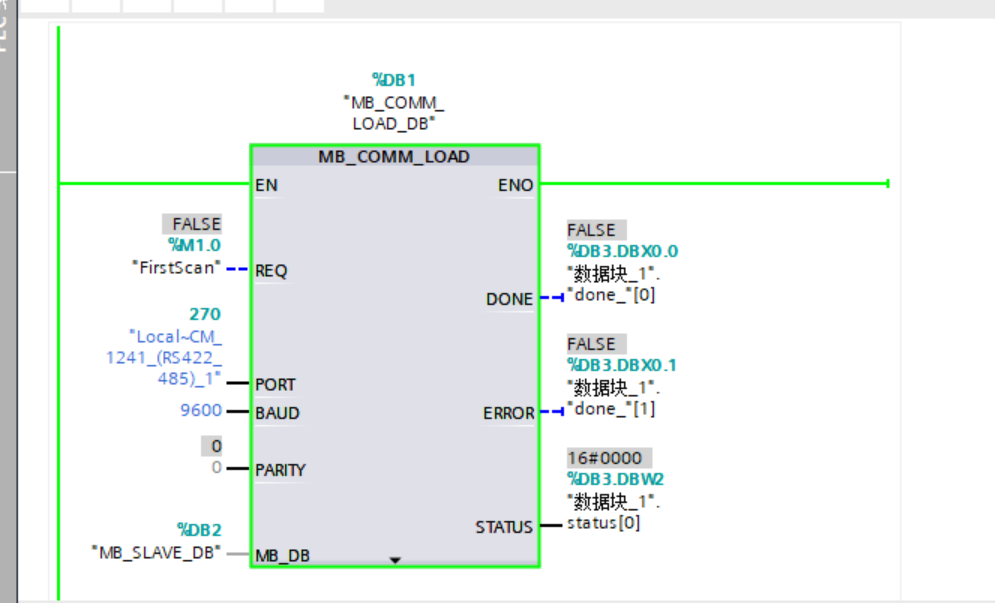Click the PARITY input operand 0
The height and width of the screenshot is (603, 995).
[x=216, y=468]
